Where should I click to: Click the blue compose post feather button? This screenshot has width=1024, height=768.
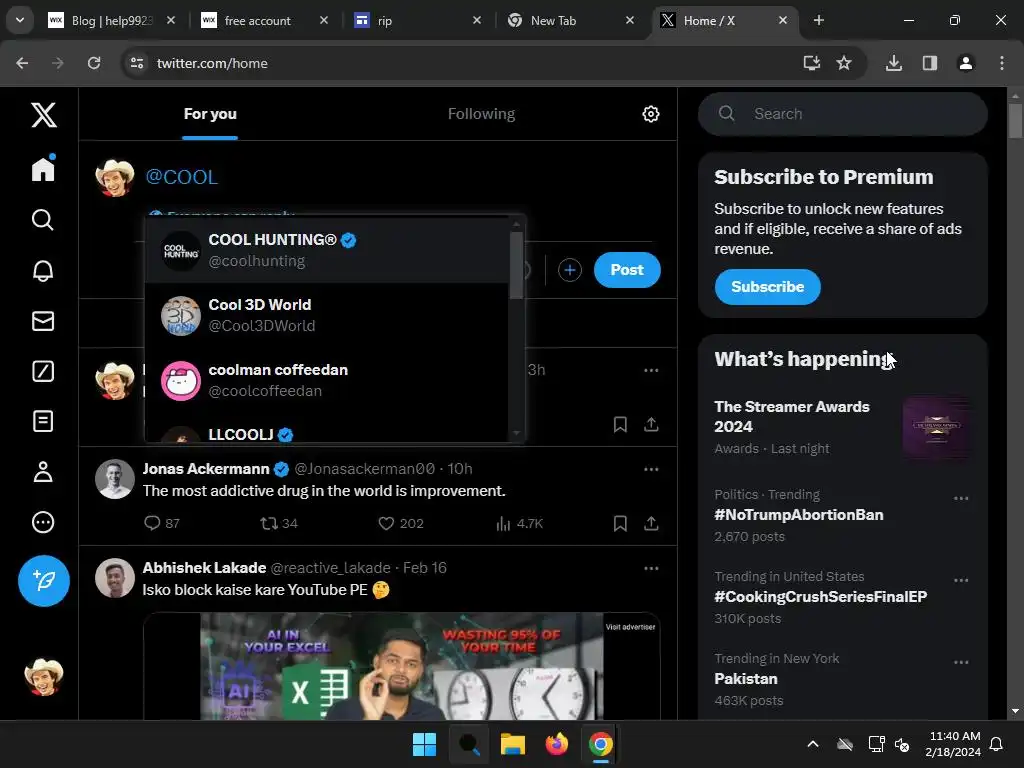pyautogui.click(x=44, y=581)
